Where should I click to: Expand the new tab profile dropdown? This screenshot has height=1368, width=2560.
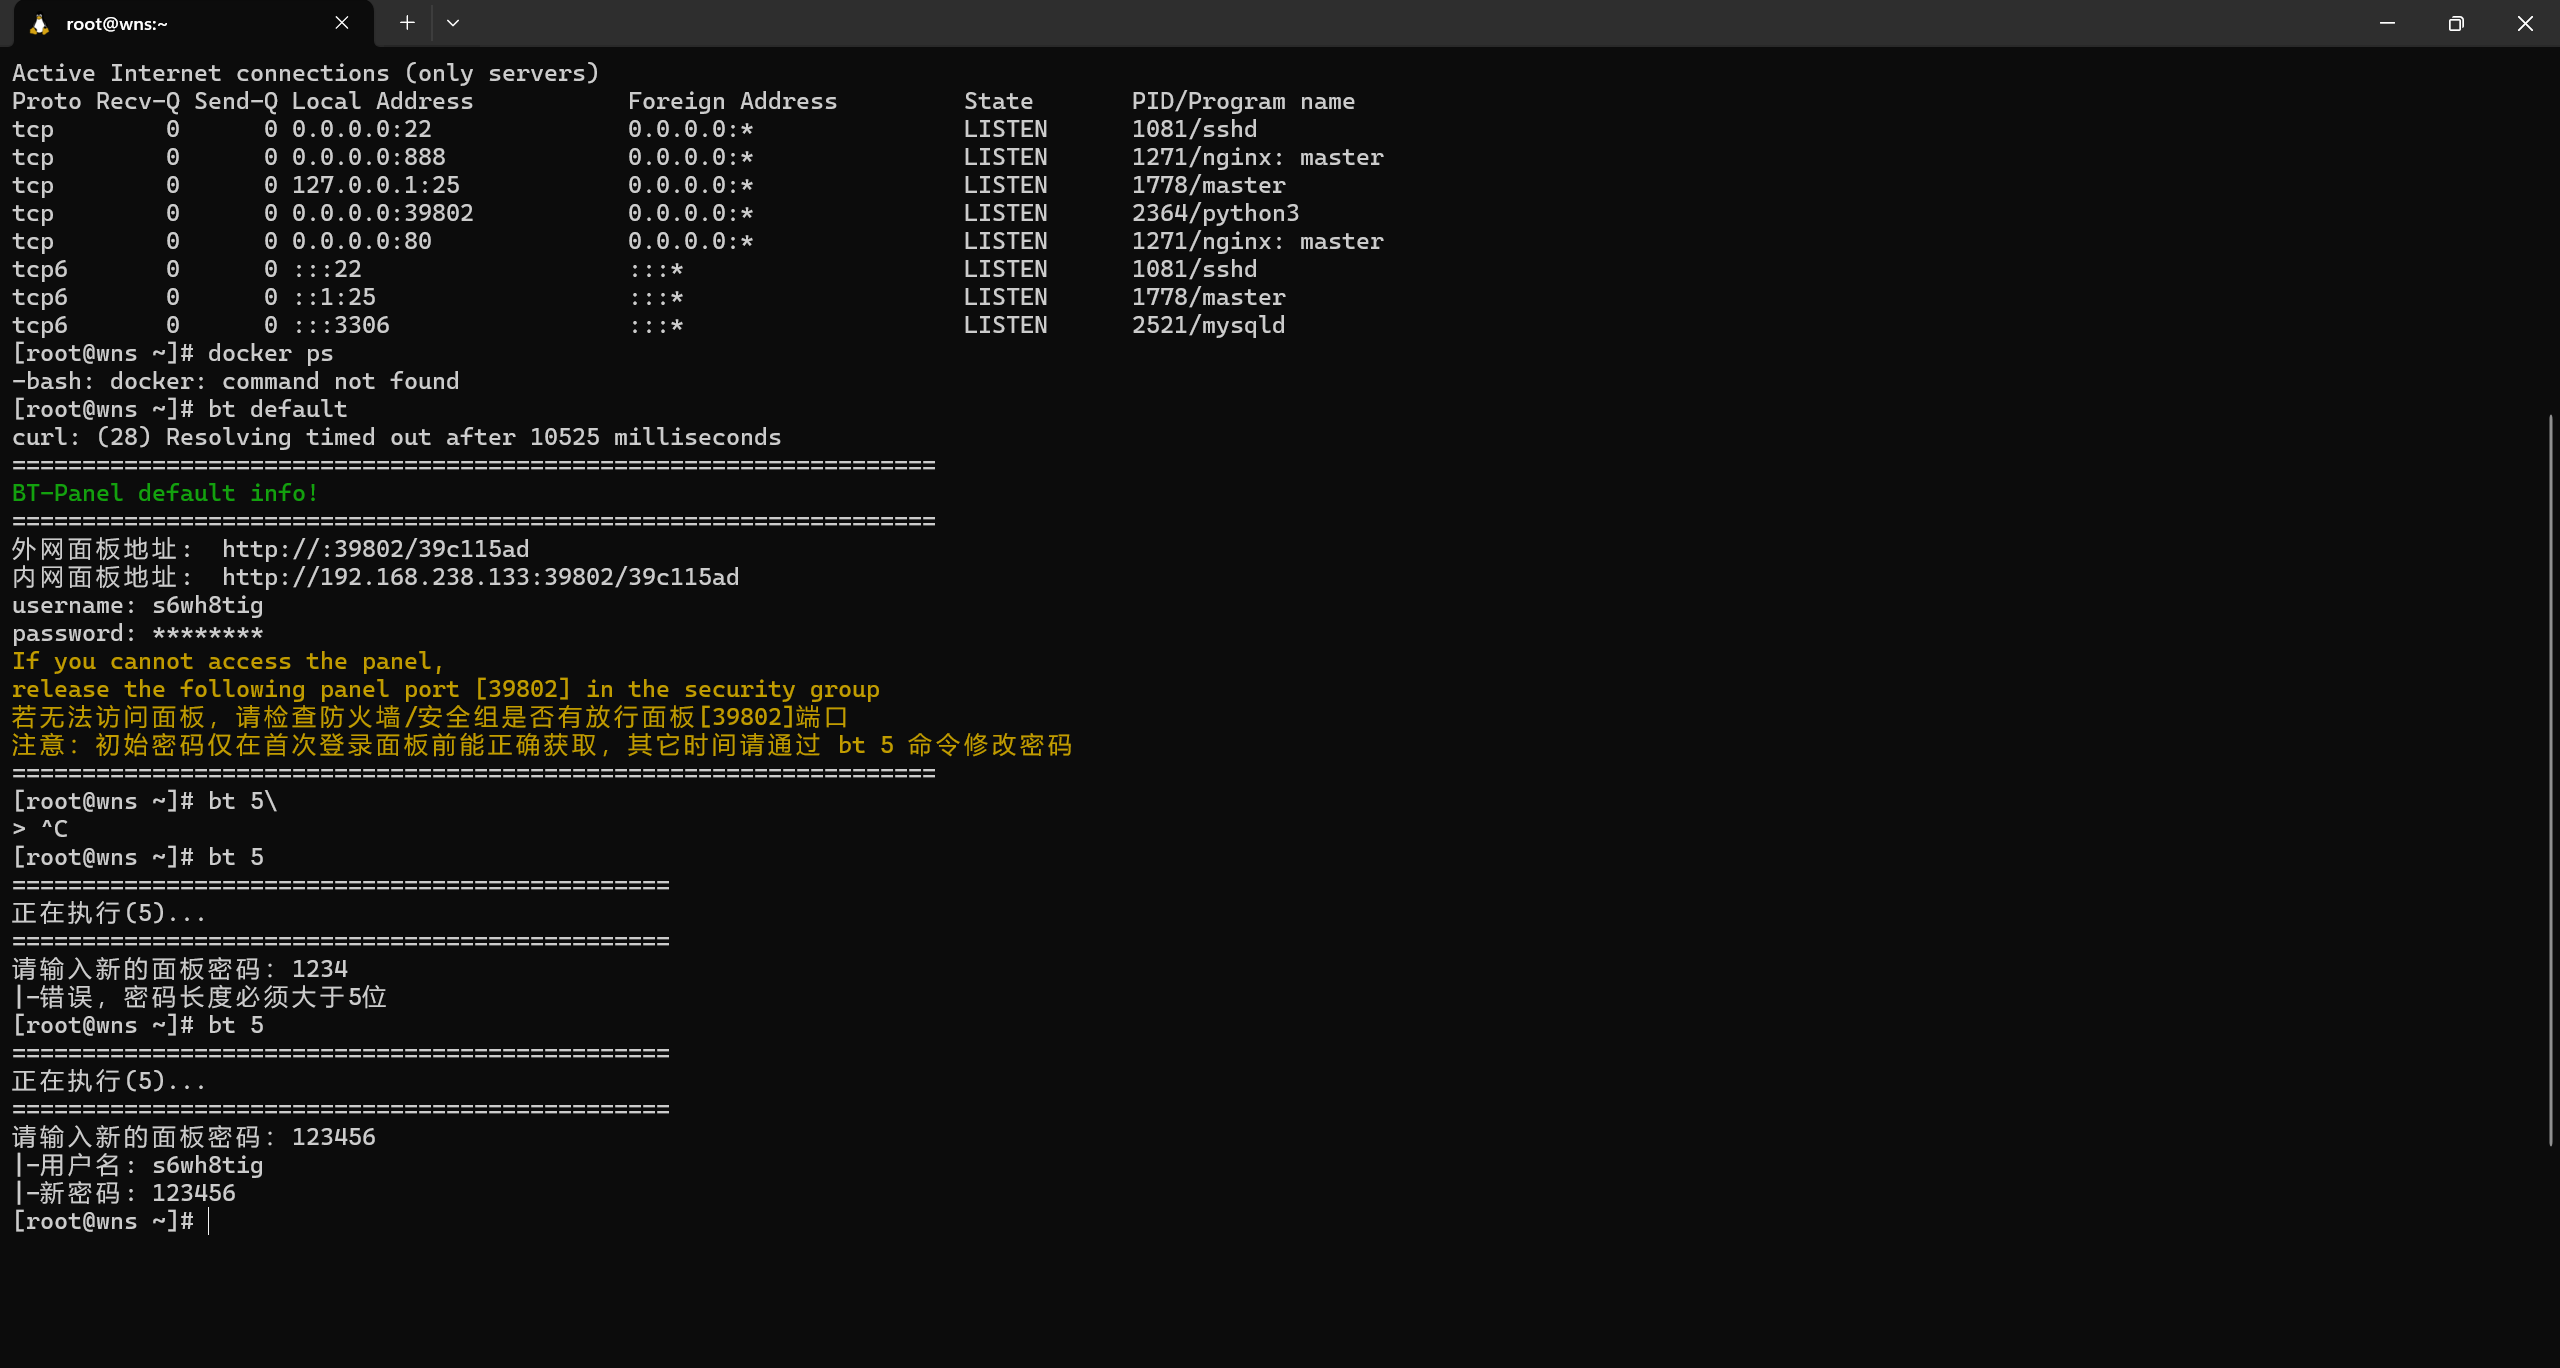coord(453,23)
